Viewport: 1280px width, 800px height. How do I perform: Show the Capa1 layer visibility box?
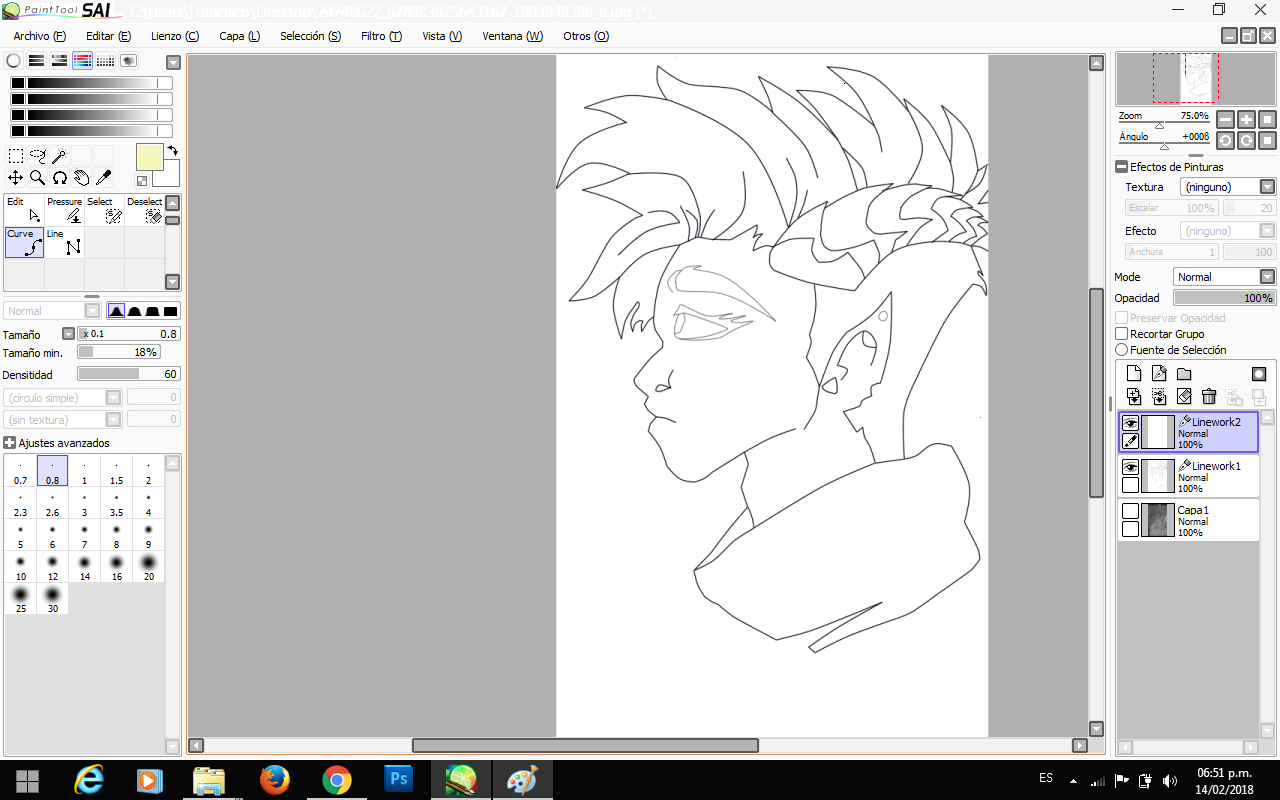[x=1130, y=511]
